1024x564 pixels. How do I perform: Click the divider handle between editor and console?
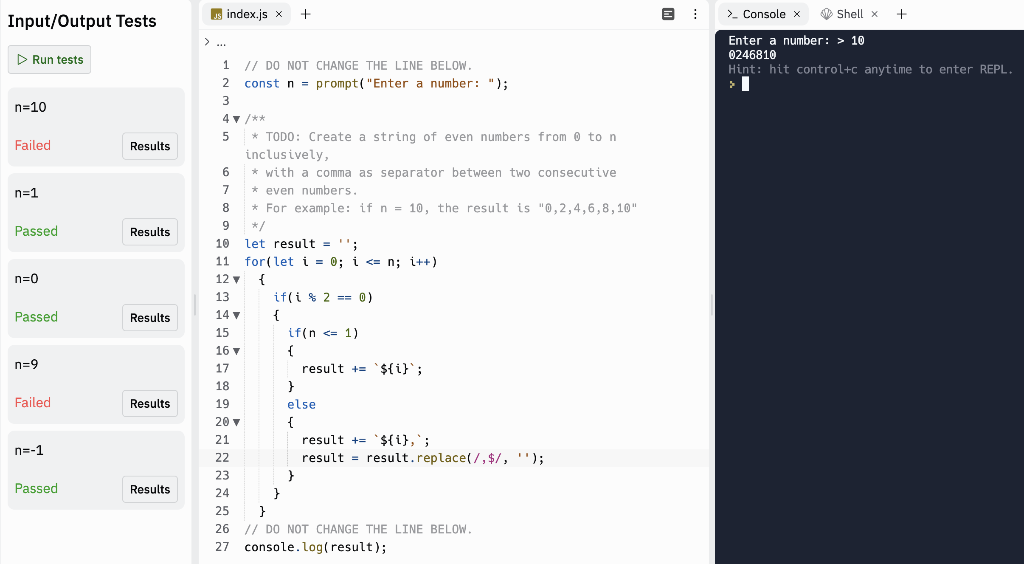tap(711, 305)
